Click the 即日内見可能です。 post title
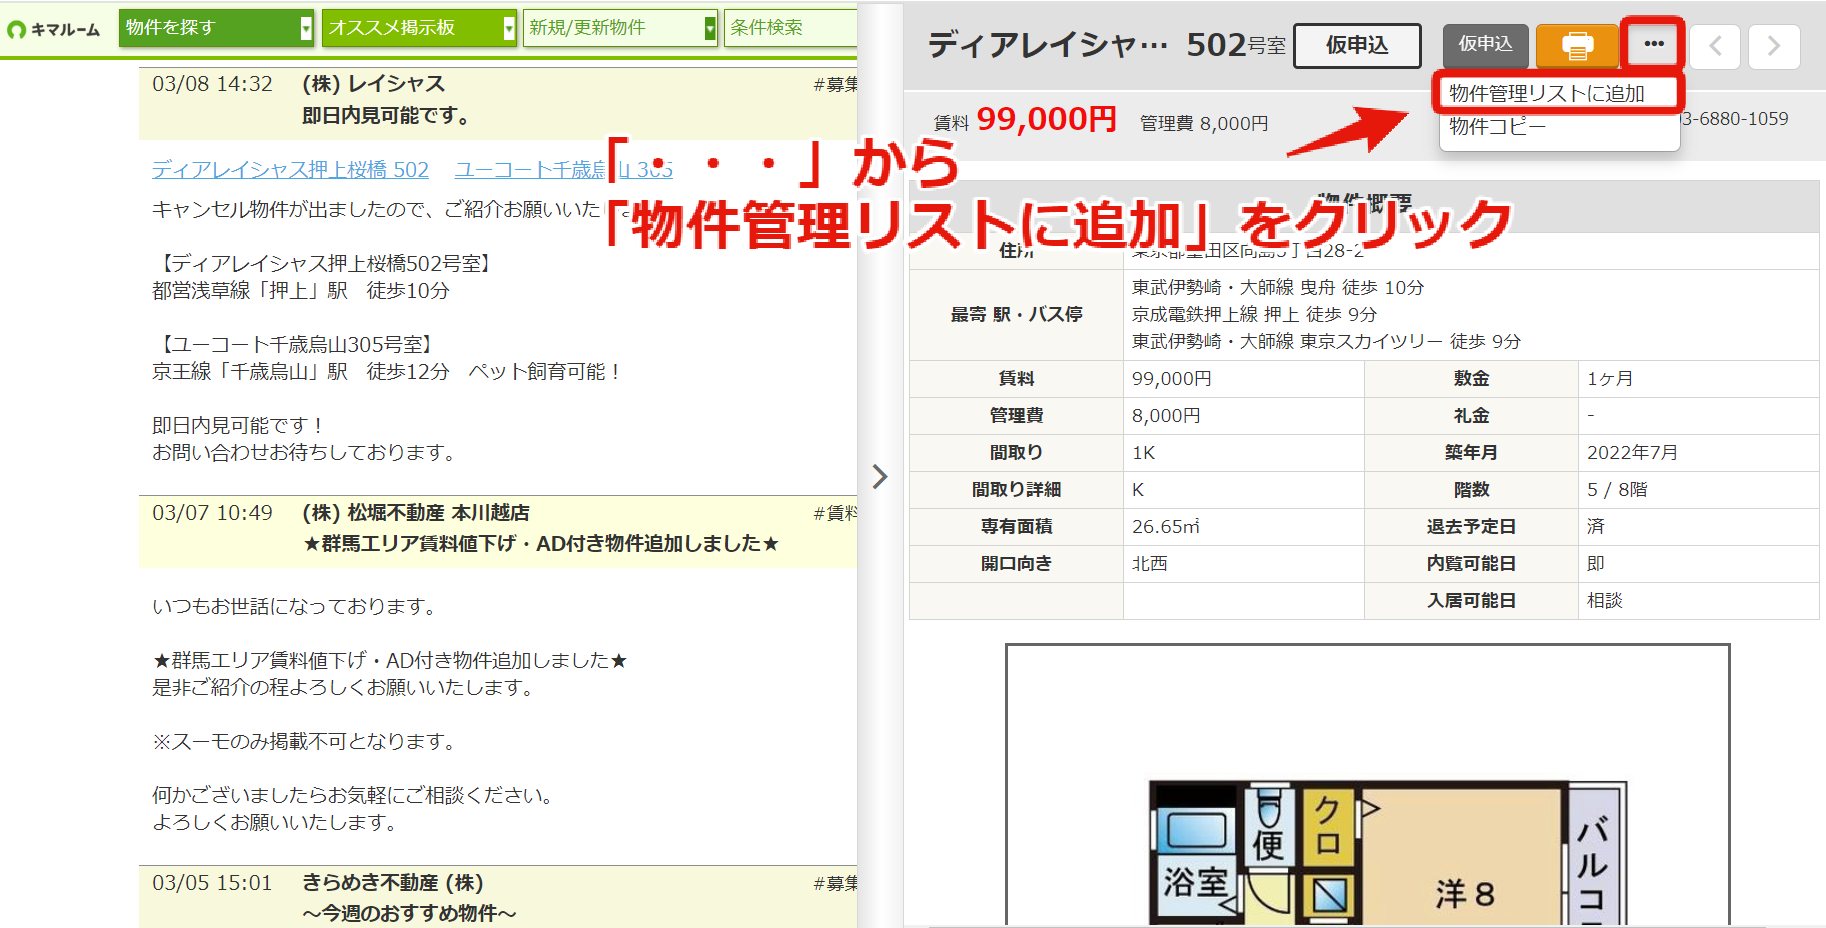The height and width of the screenshot is (928, 1826). coord(386,116)
